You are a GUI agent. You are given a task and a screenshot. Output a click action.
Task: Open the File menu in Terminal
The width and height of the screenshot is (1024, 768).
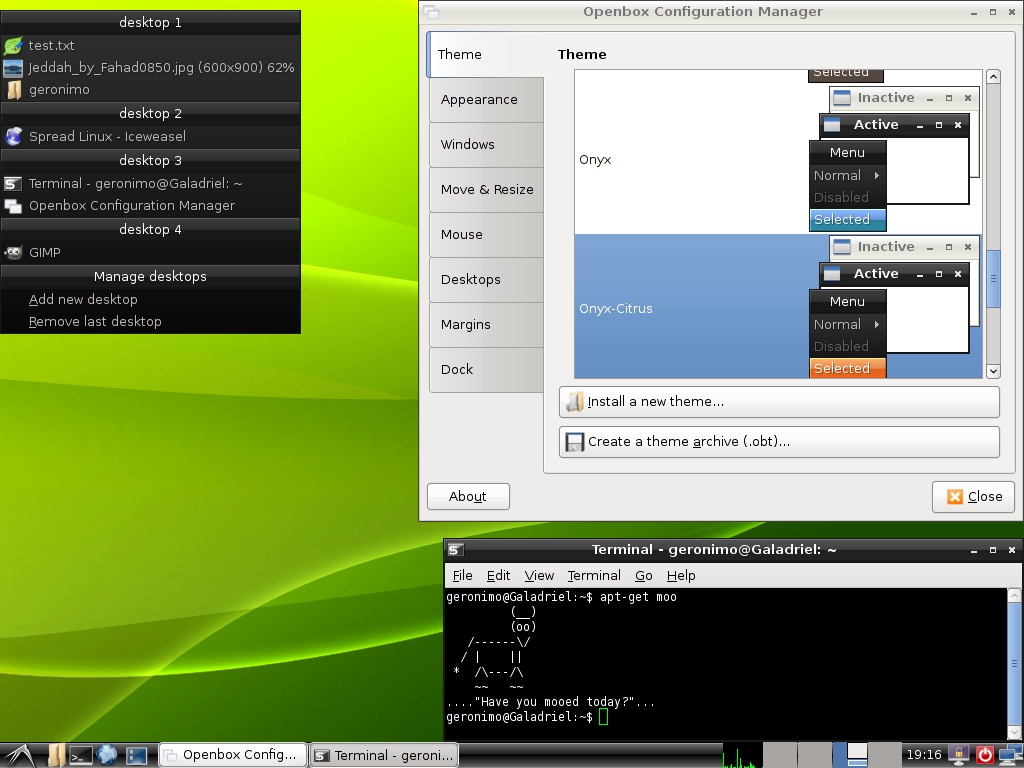(462, 575)
